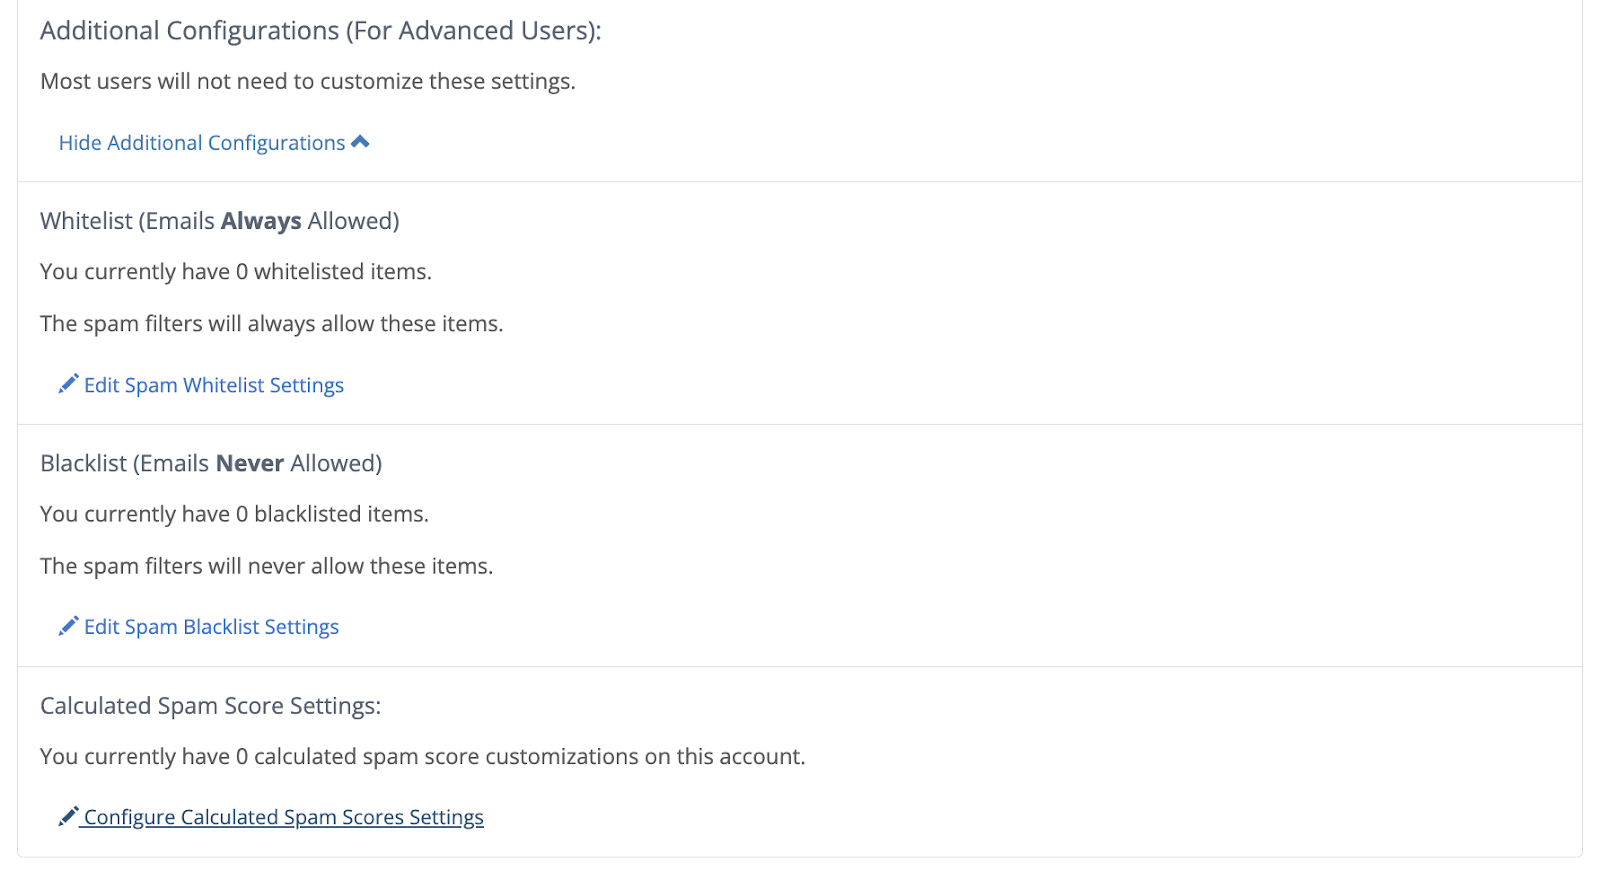The height and width of the screenshot is (880, 1600).
Task: Click the Additional Configurations (For Advanced Users) heading
Action: click(320, 31)
